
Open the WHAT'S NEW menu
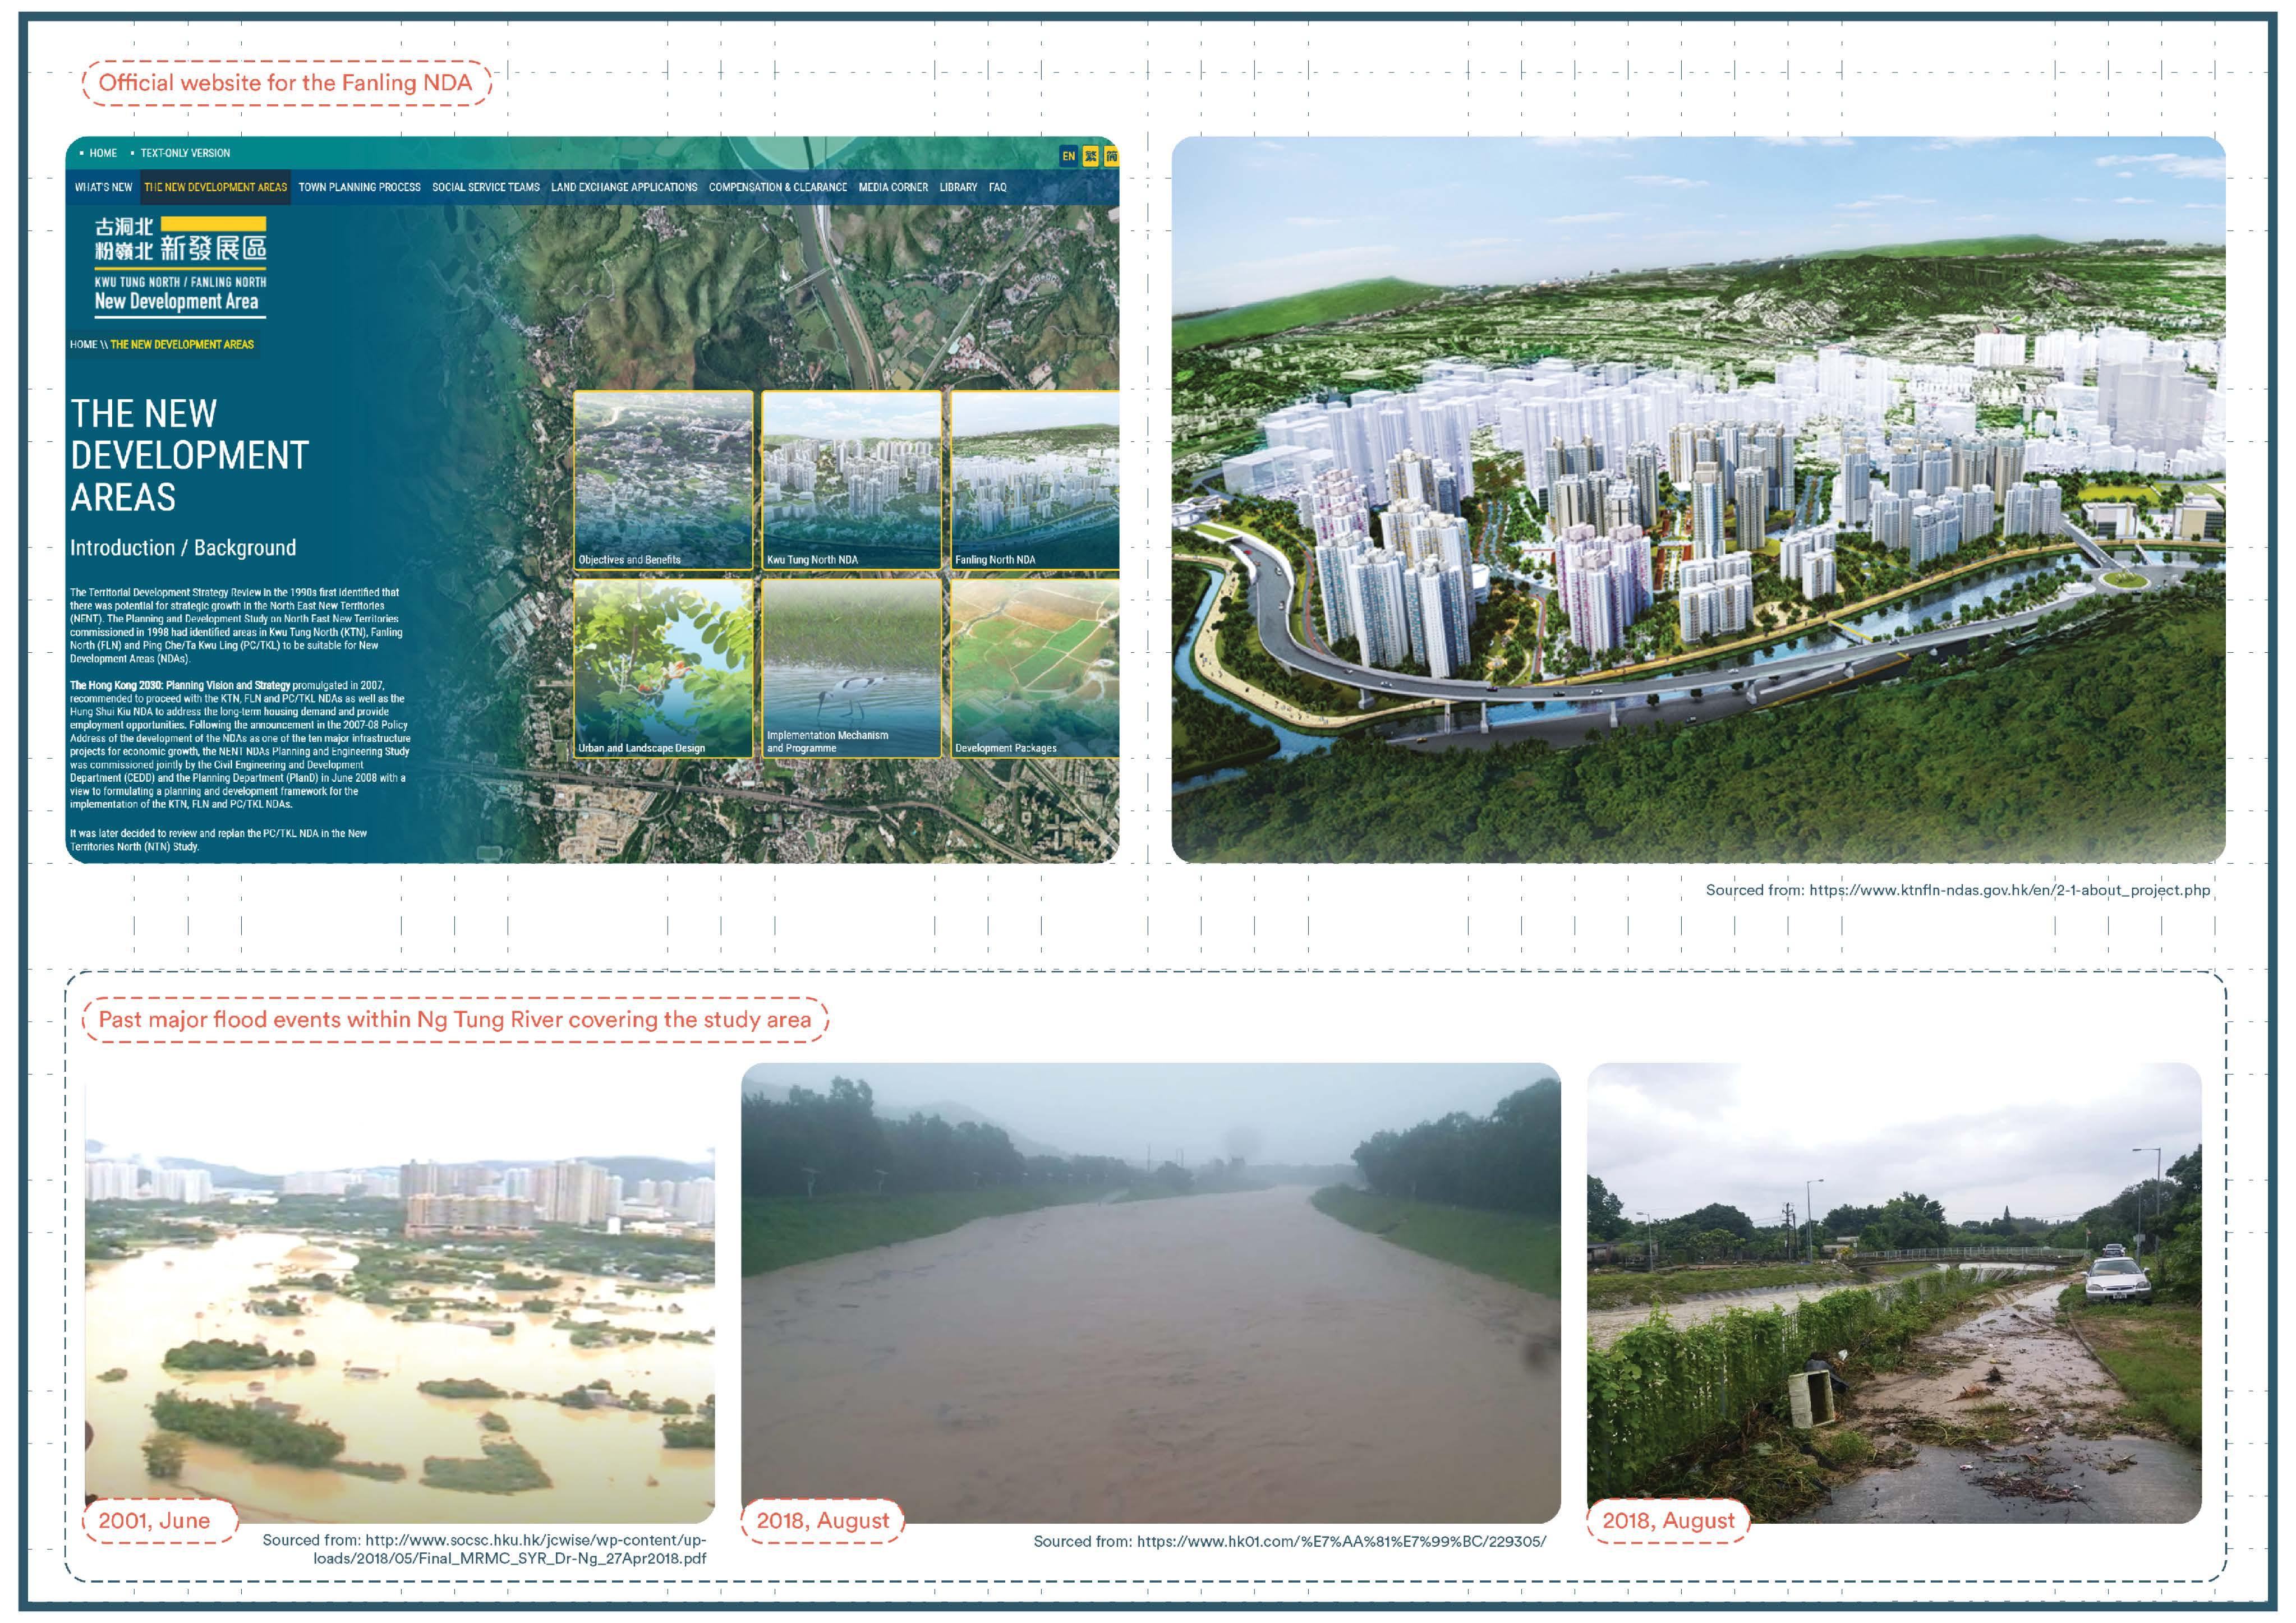point(103,187)
